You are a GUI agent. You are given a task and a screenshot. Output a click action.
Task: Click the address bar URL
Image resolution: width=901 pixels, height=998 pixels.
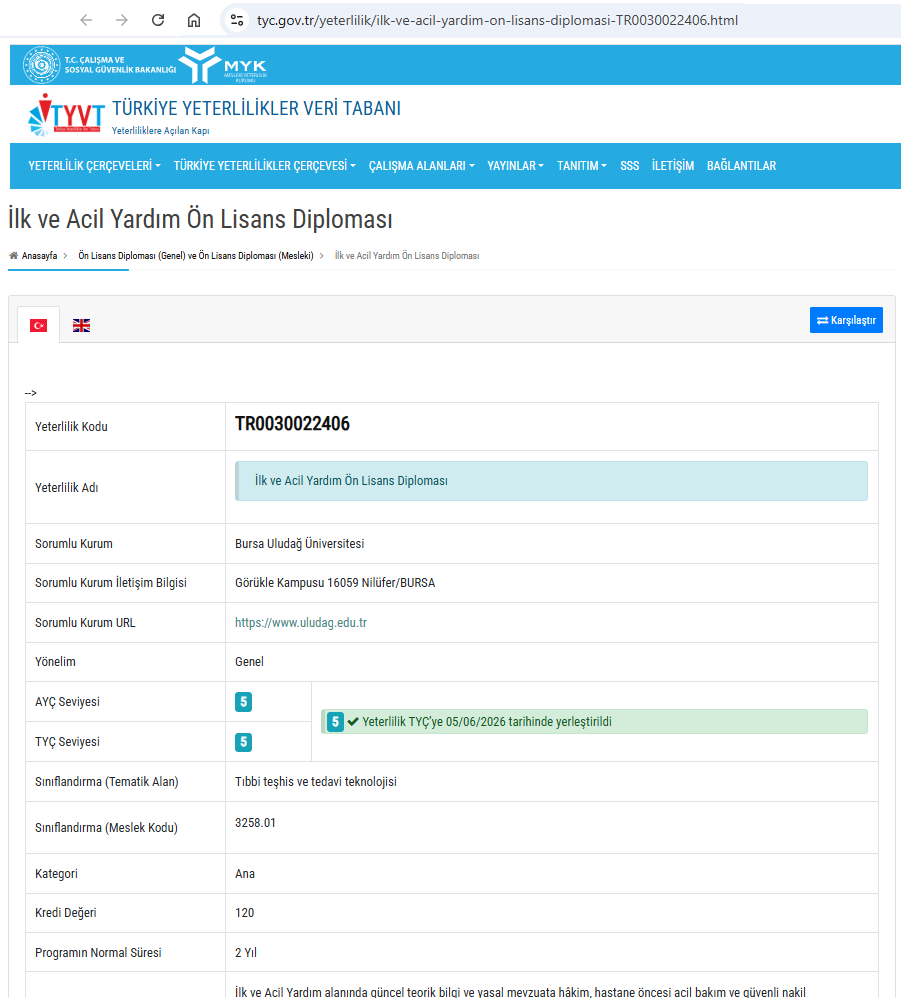click(497, 20)
